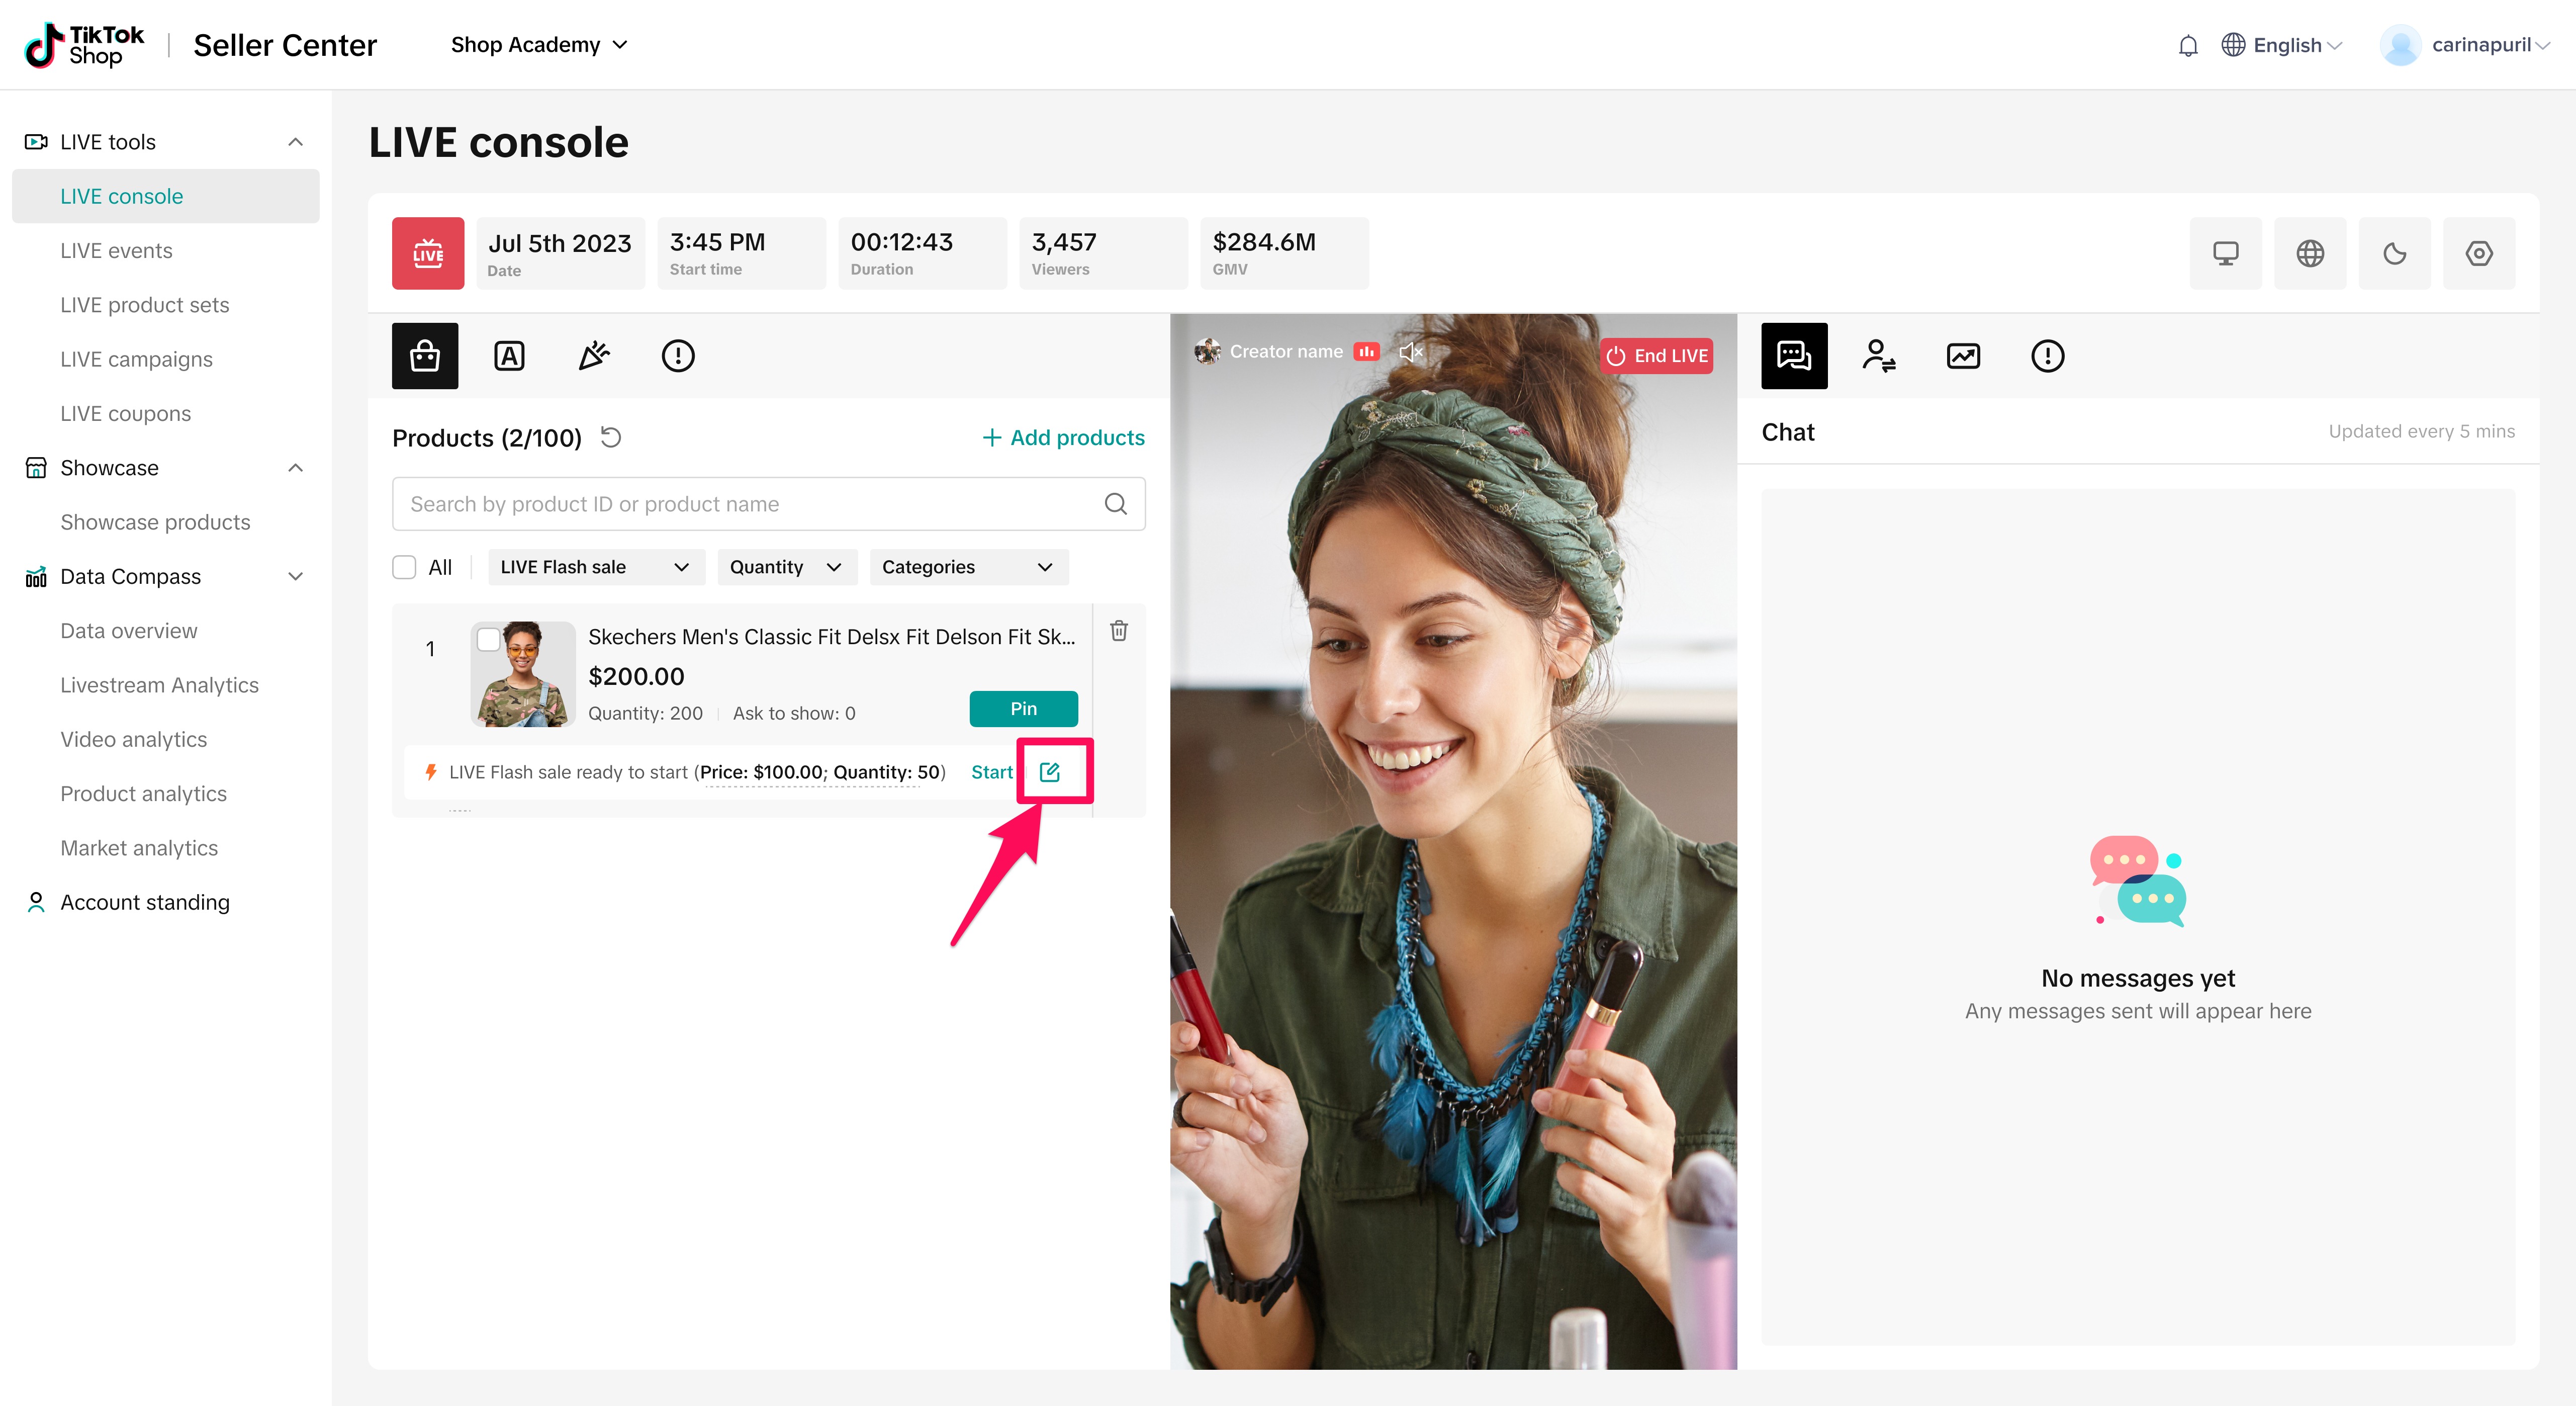2576x1406 pixels.
Task: Select the Skechers product checkbox
Action: pos(488,640)
